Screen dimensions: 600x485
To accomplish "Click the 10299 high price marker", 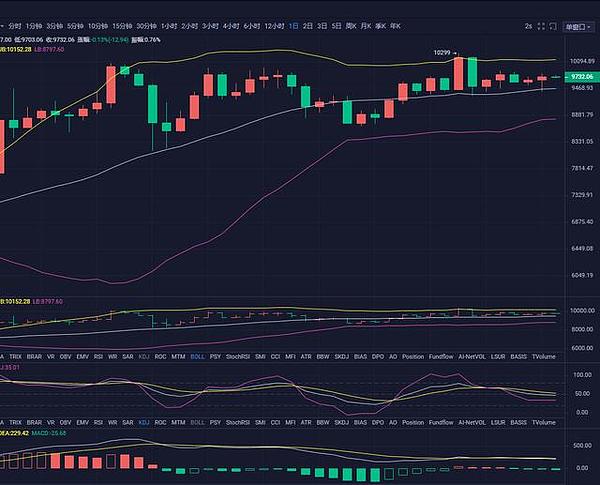I will coord(443,51).
